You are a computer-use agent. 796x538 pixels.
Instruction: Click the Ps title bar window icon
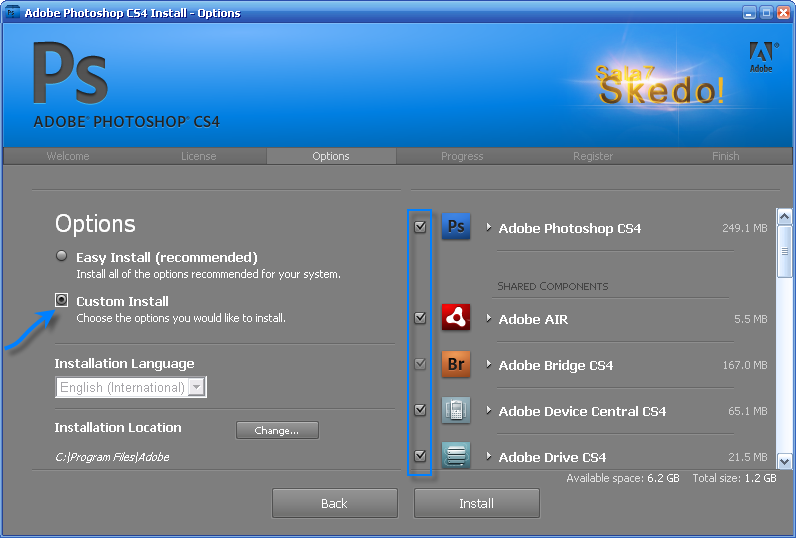tap(12, 12)
